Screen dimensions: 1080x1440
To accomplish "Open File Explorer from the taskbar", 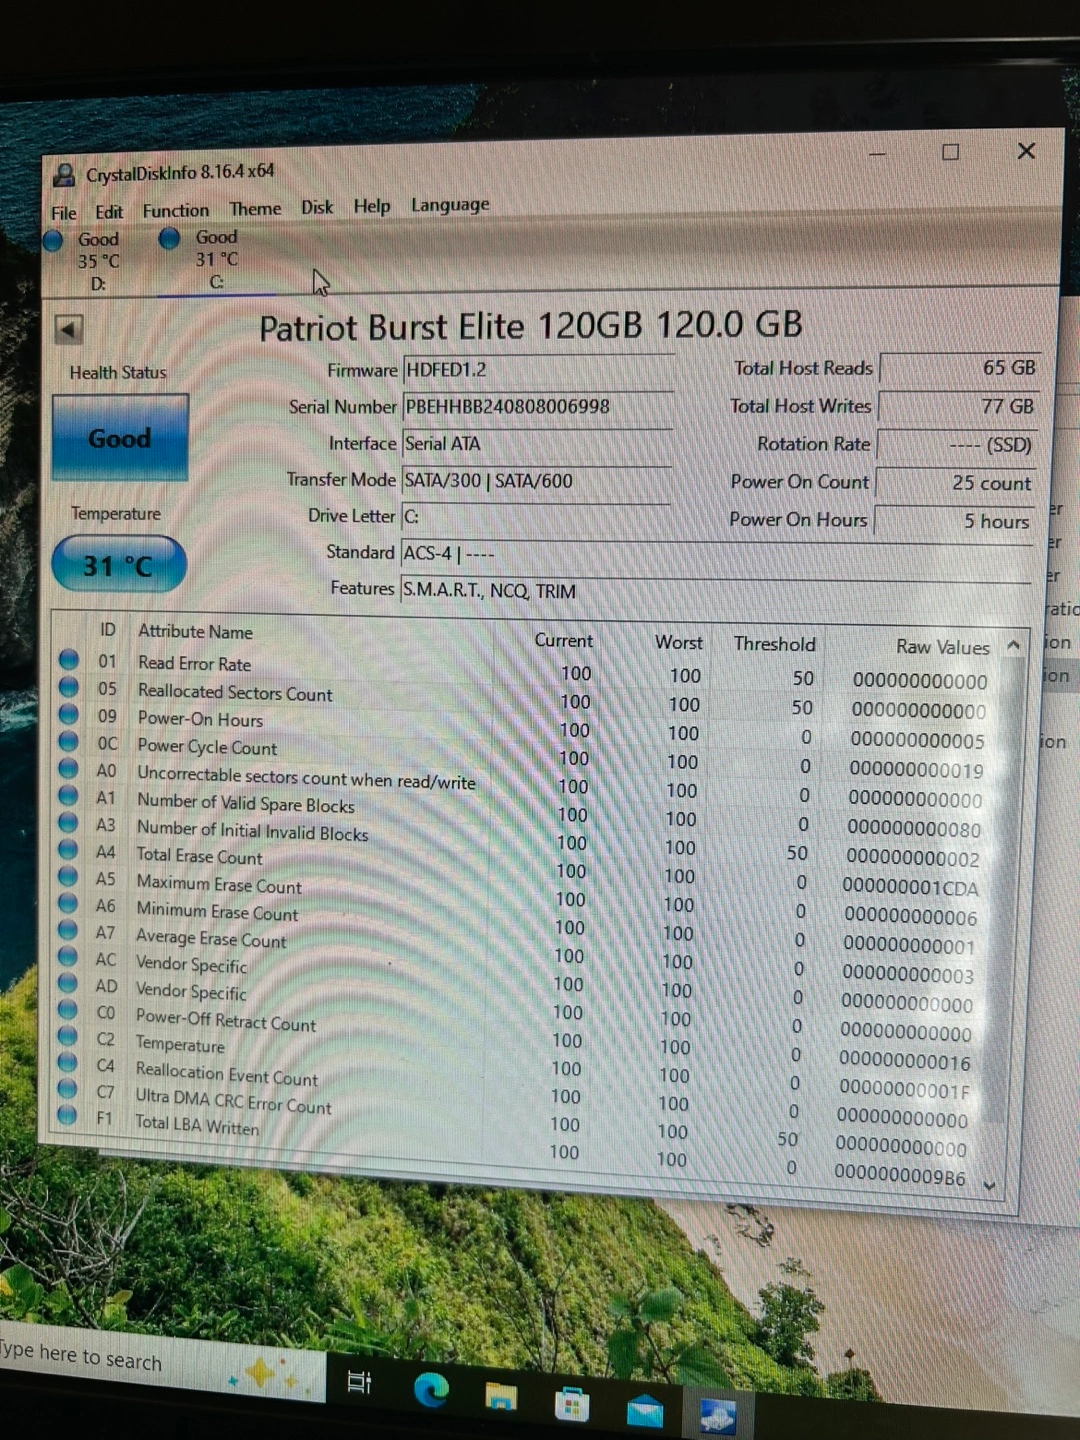I will [501, 1396].
